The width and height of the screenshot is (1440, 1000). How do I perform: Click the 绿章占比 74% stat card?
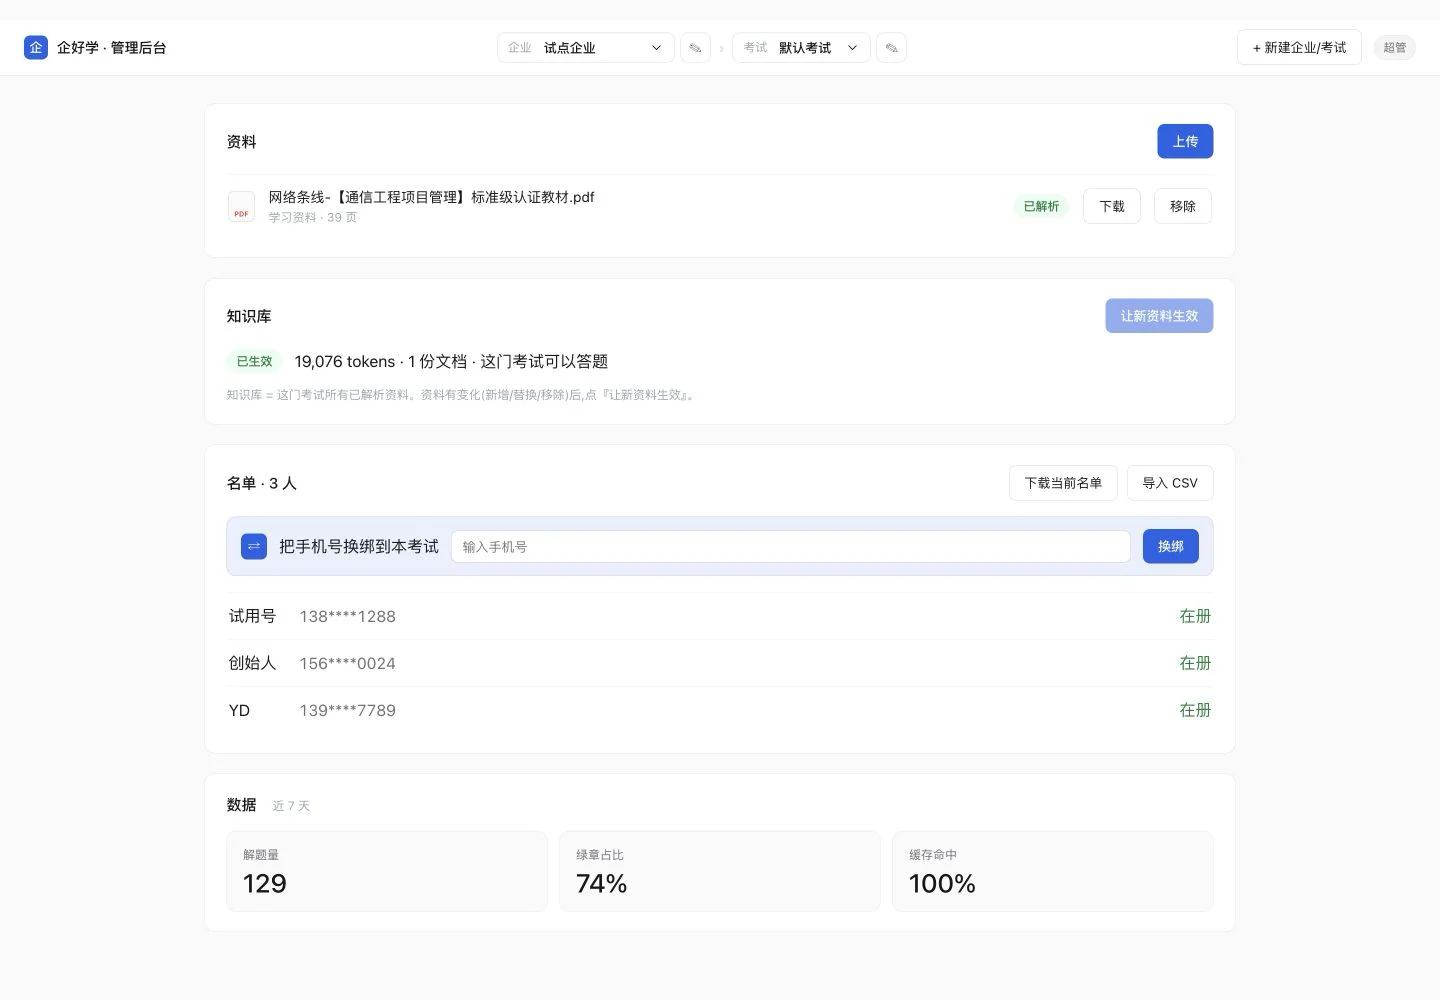[x=720, y=871]
